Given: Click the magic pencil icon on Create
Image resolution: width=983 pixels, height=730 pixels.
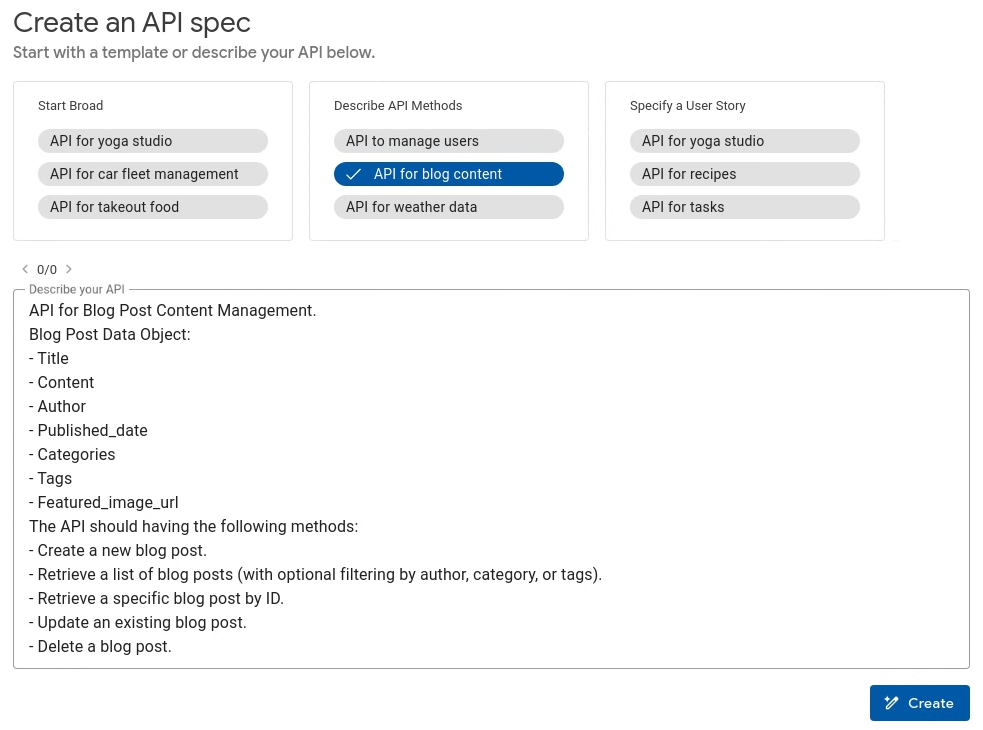Looking at the screenshot, I should pyautogui.click(x=891, y=703).
